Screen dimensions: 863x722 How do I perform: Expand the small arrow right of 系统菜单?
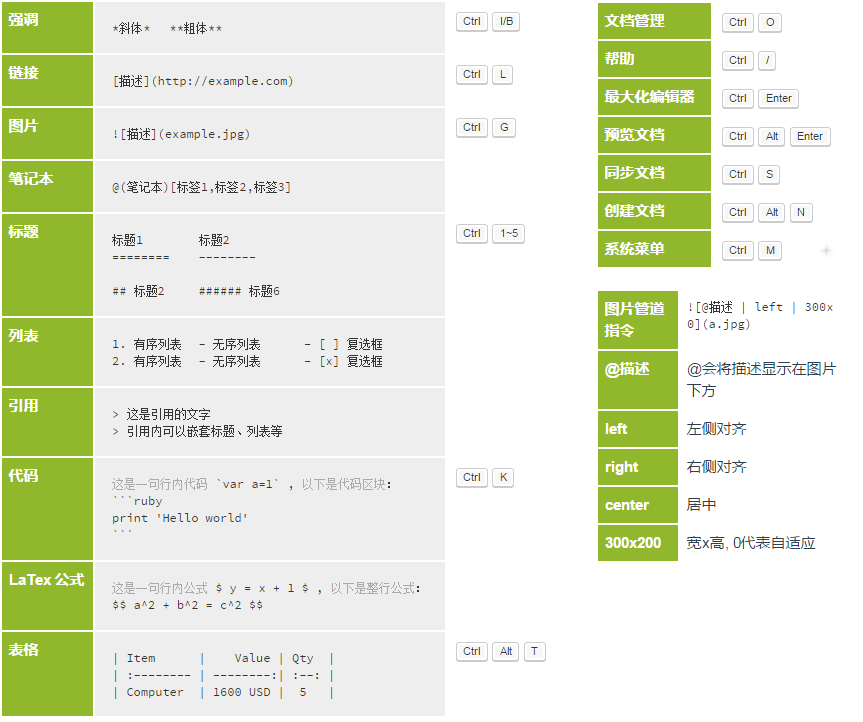pyautogui.click(x=826, y=250)
